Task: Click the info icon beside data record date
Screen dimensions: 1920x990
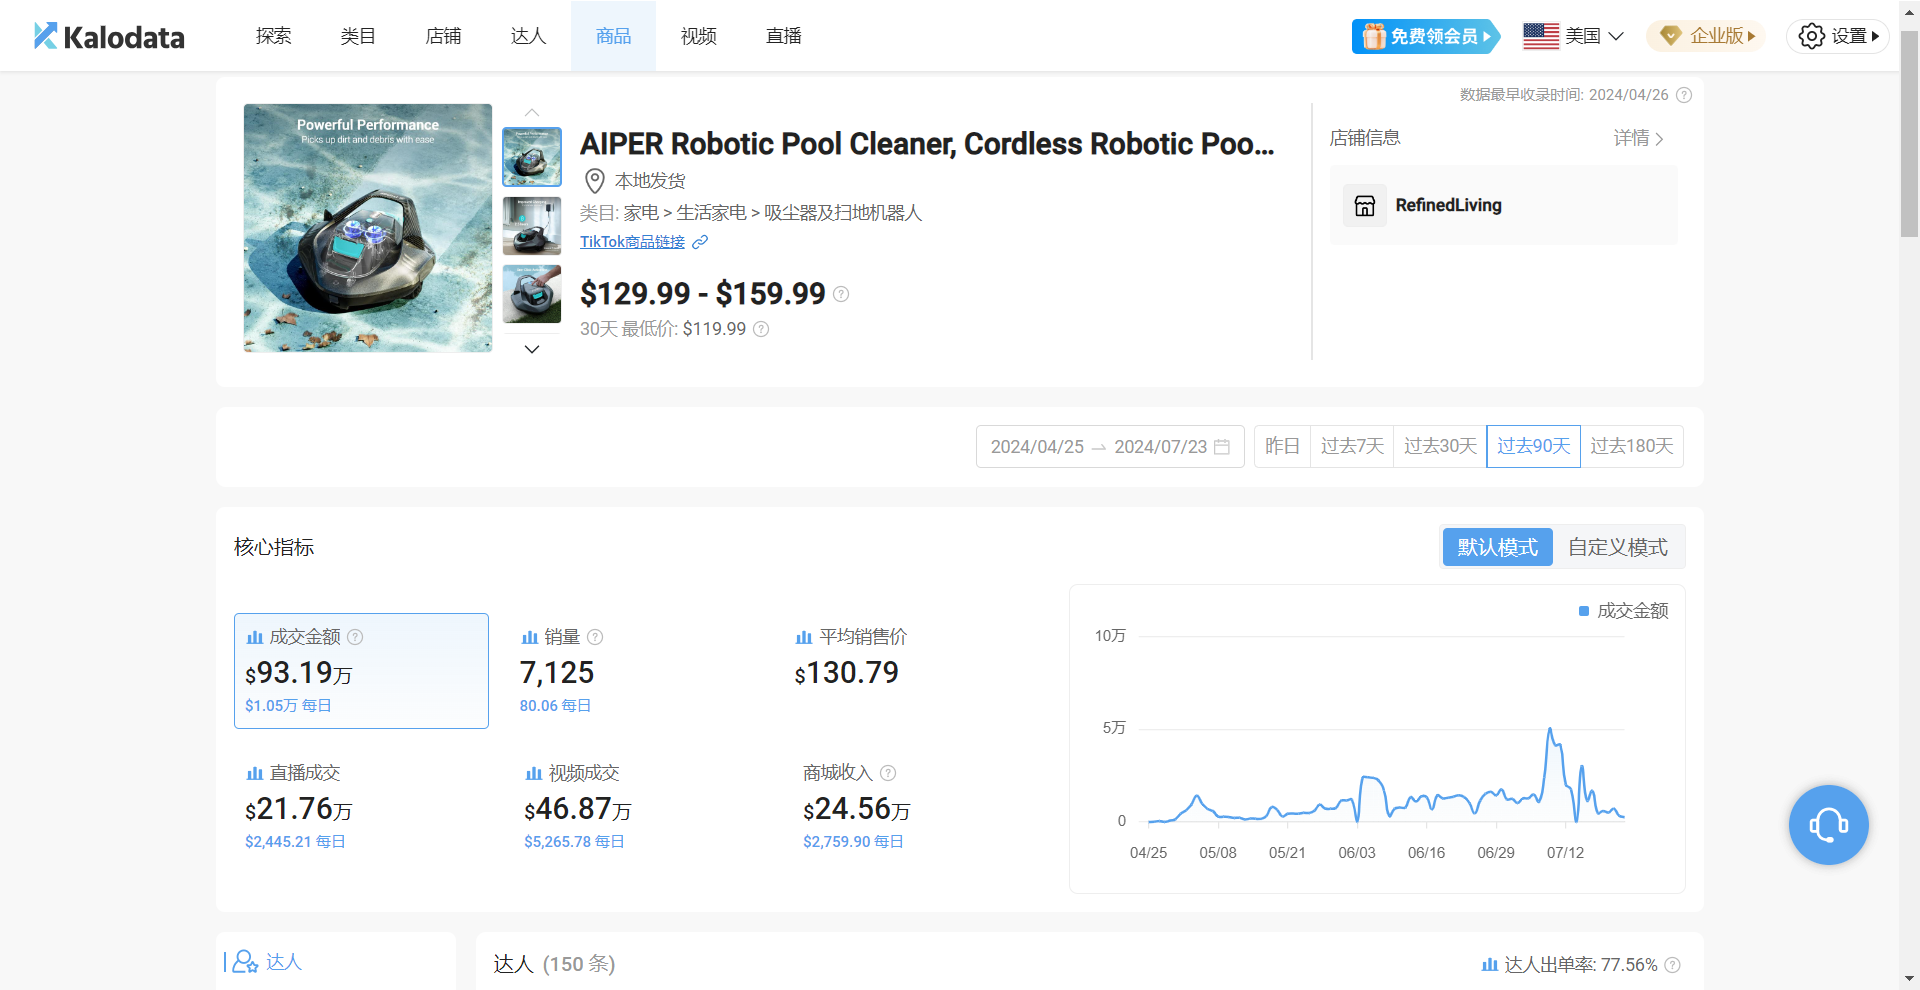Action: [x=1684, y=95]
